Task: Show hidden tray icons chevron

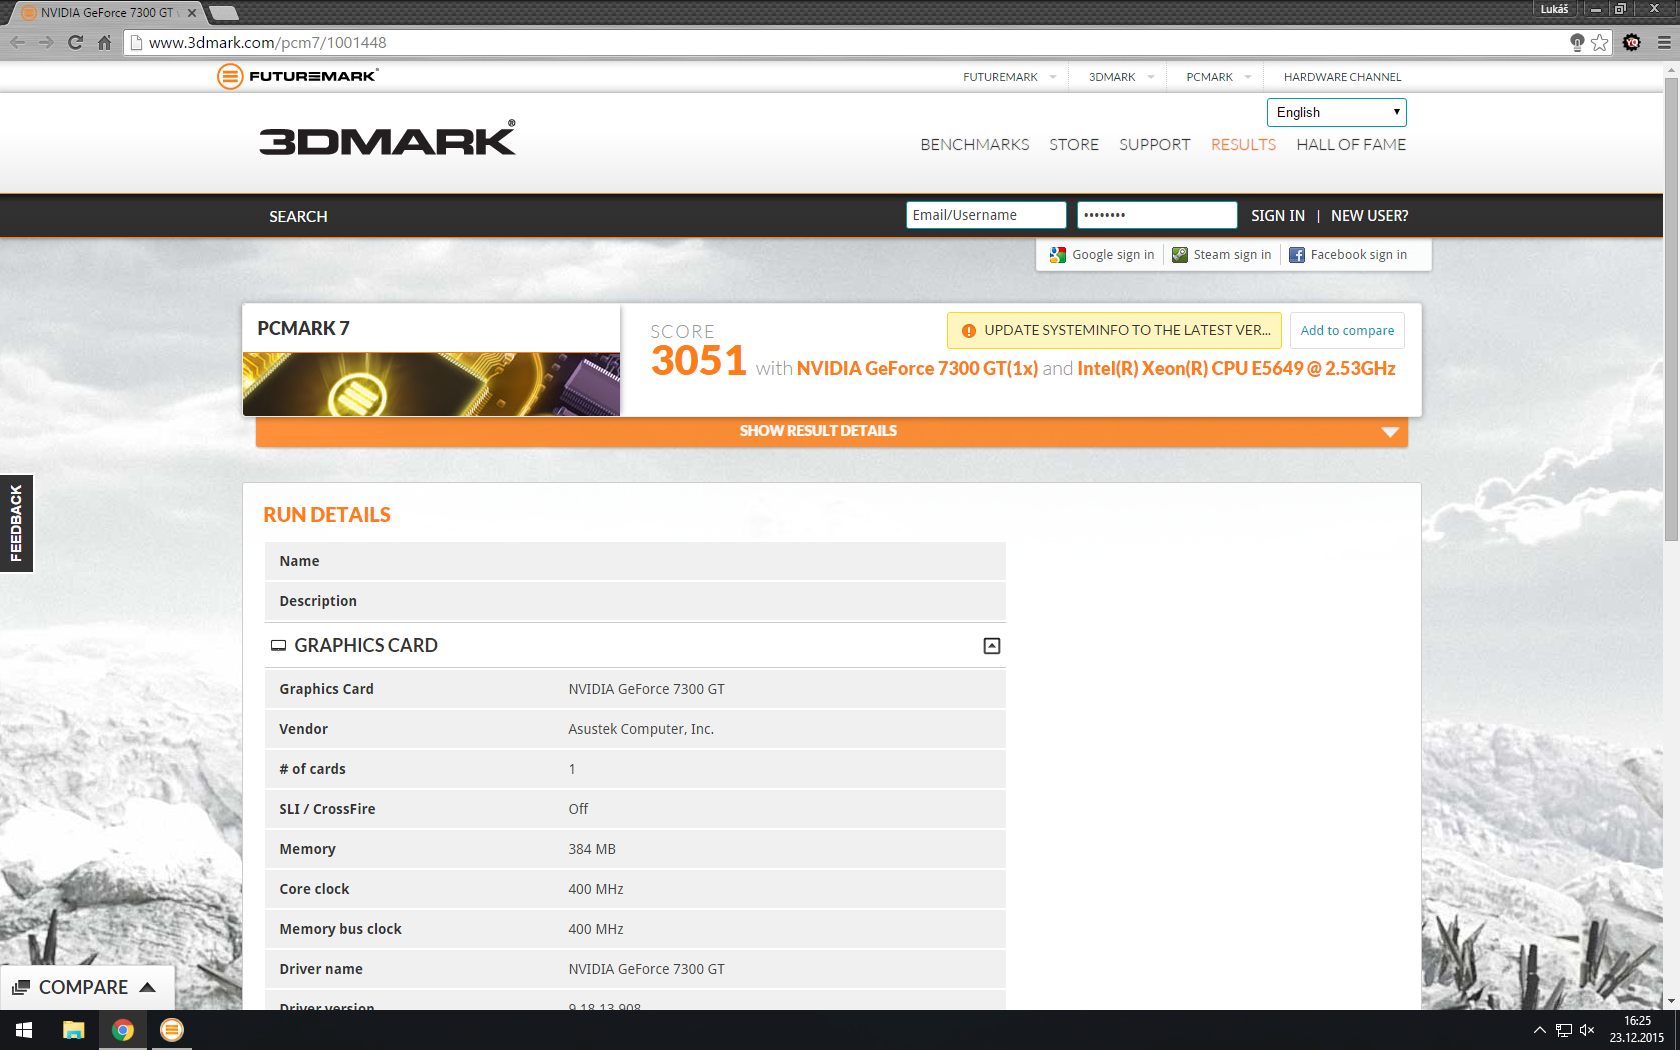Action: (1540, 1030)
